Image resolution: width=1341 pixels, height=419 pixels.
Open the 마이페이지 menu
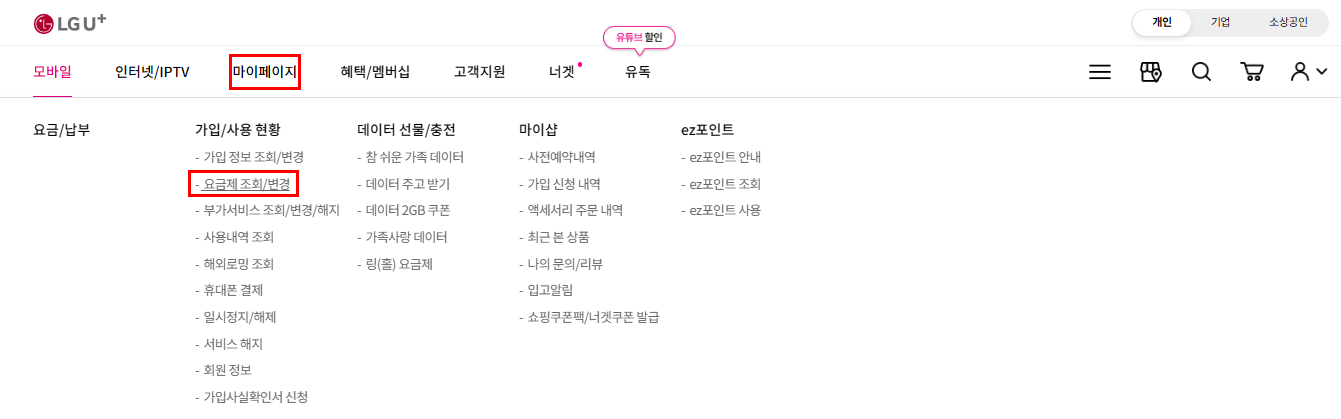265,72
